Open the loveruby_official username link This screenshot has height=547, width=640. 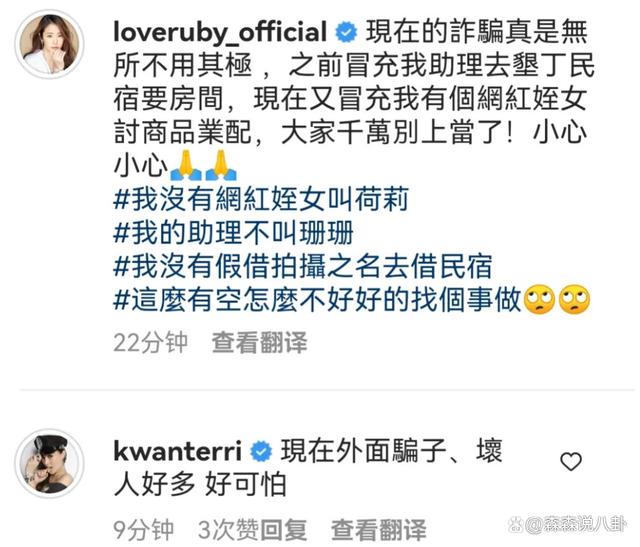220,32
